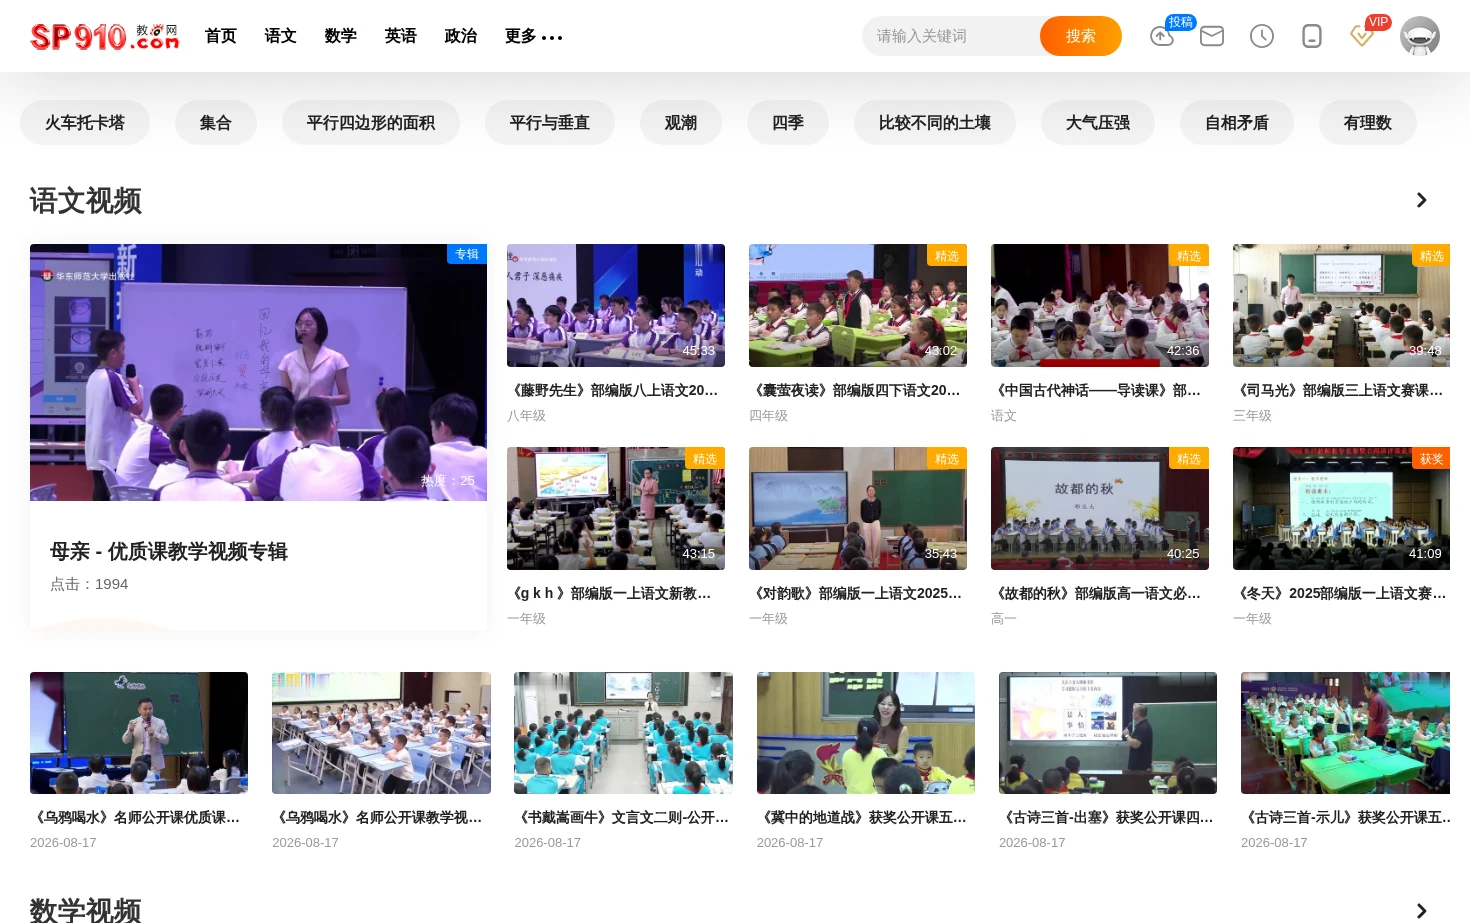Play the 《古诗三首-出塞》 video thumbnail

tap(1108, 733)
